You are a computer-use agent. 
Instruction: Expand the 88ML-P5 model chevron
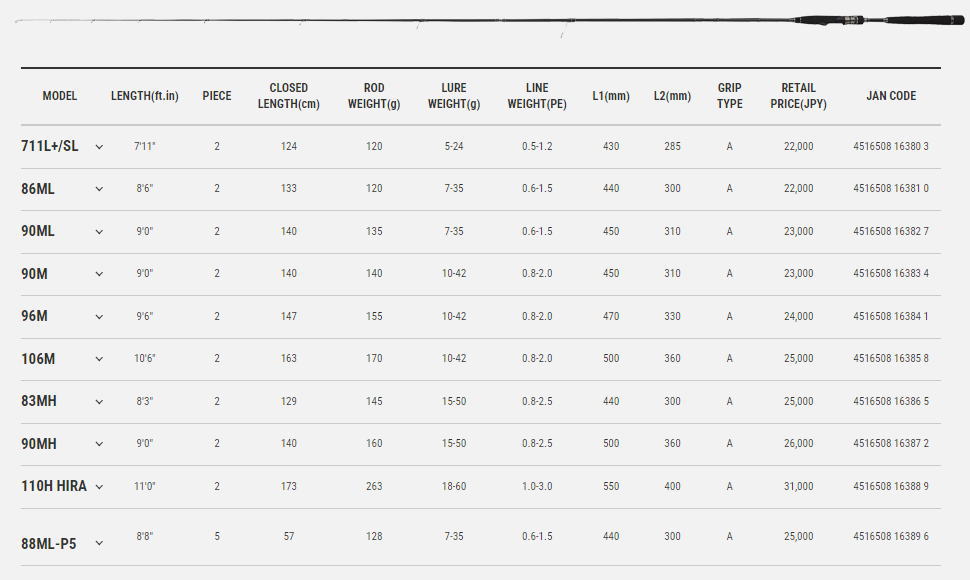[x=99, y=544]
